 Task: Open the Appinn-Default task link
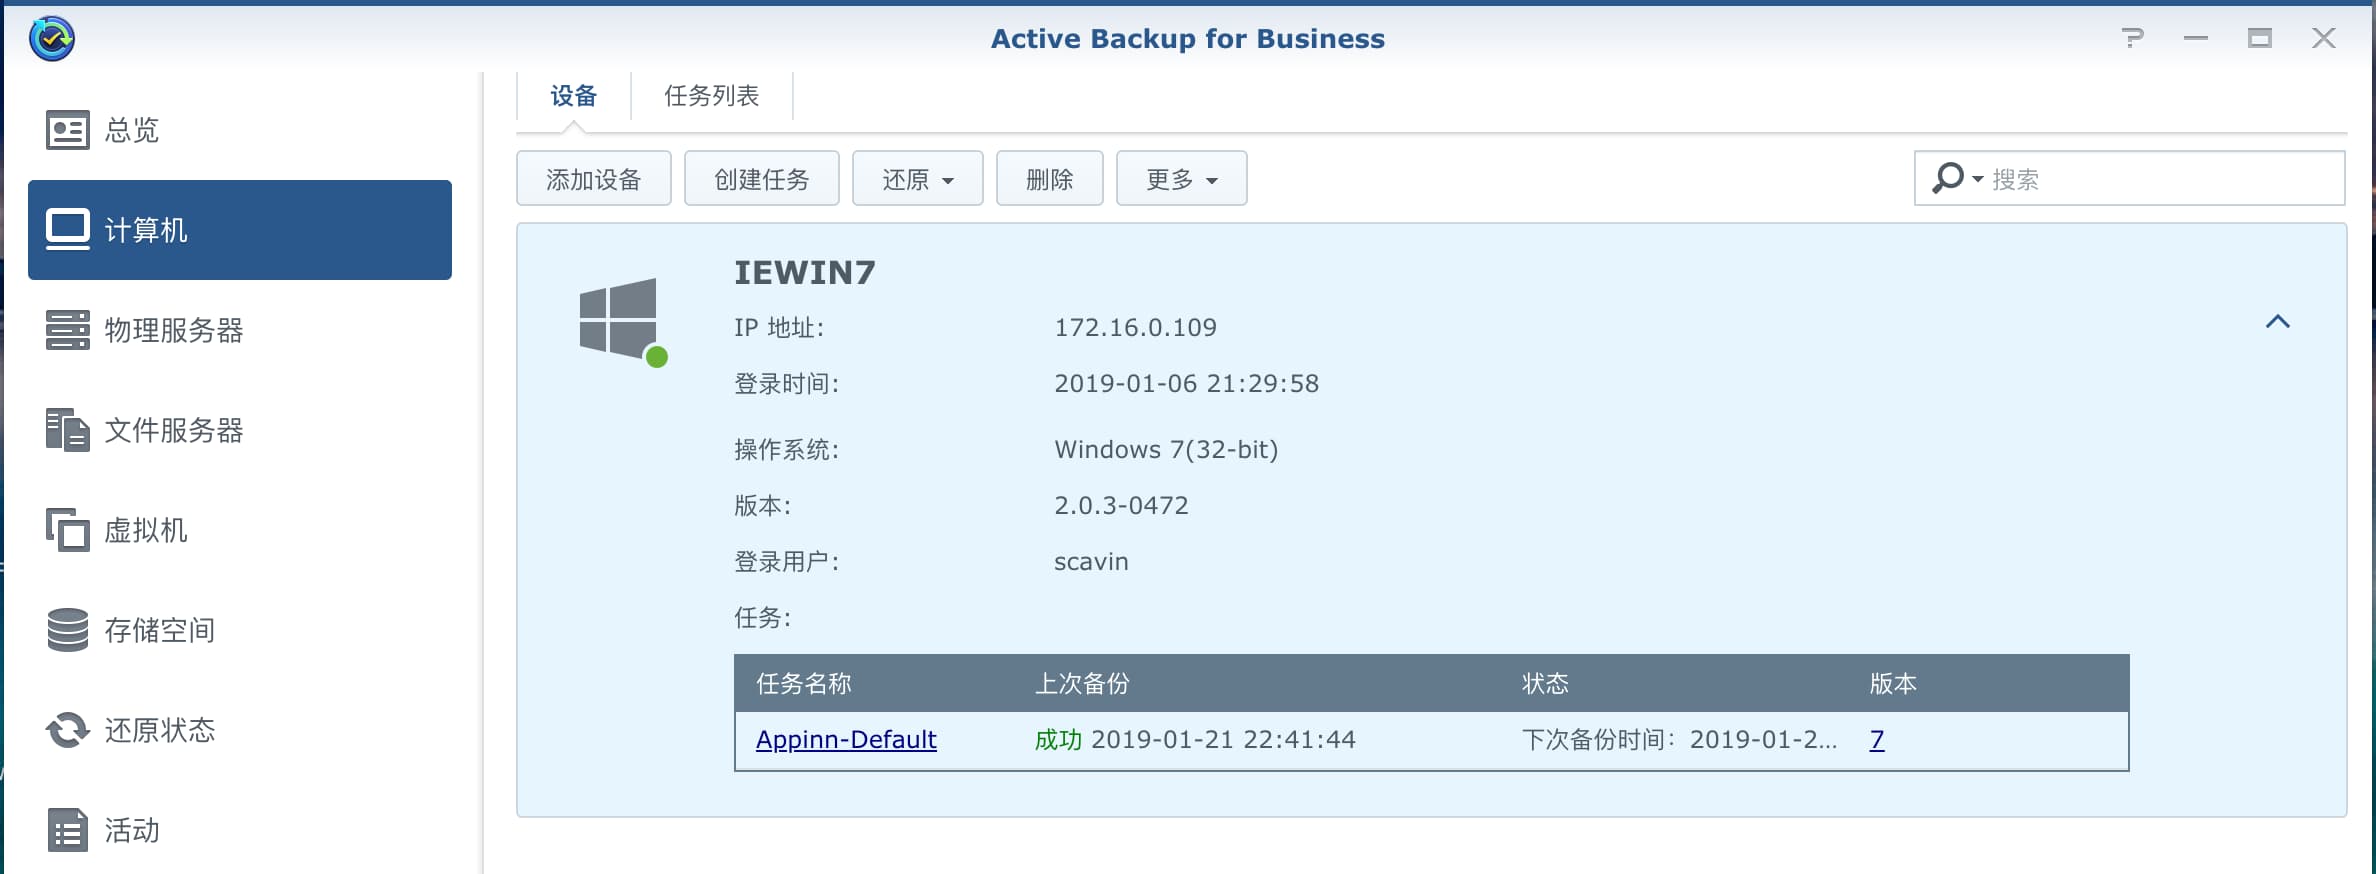(x=846, y=740)
